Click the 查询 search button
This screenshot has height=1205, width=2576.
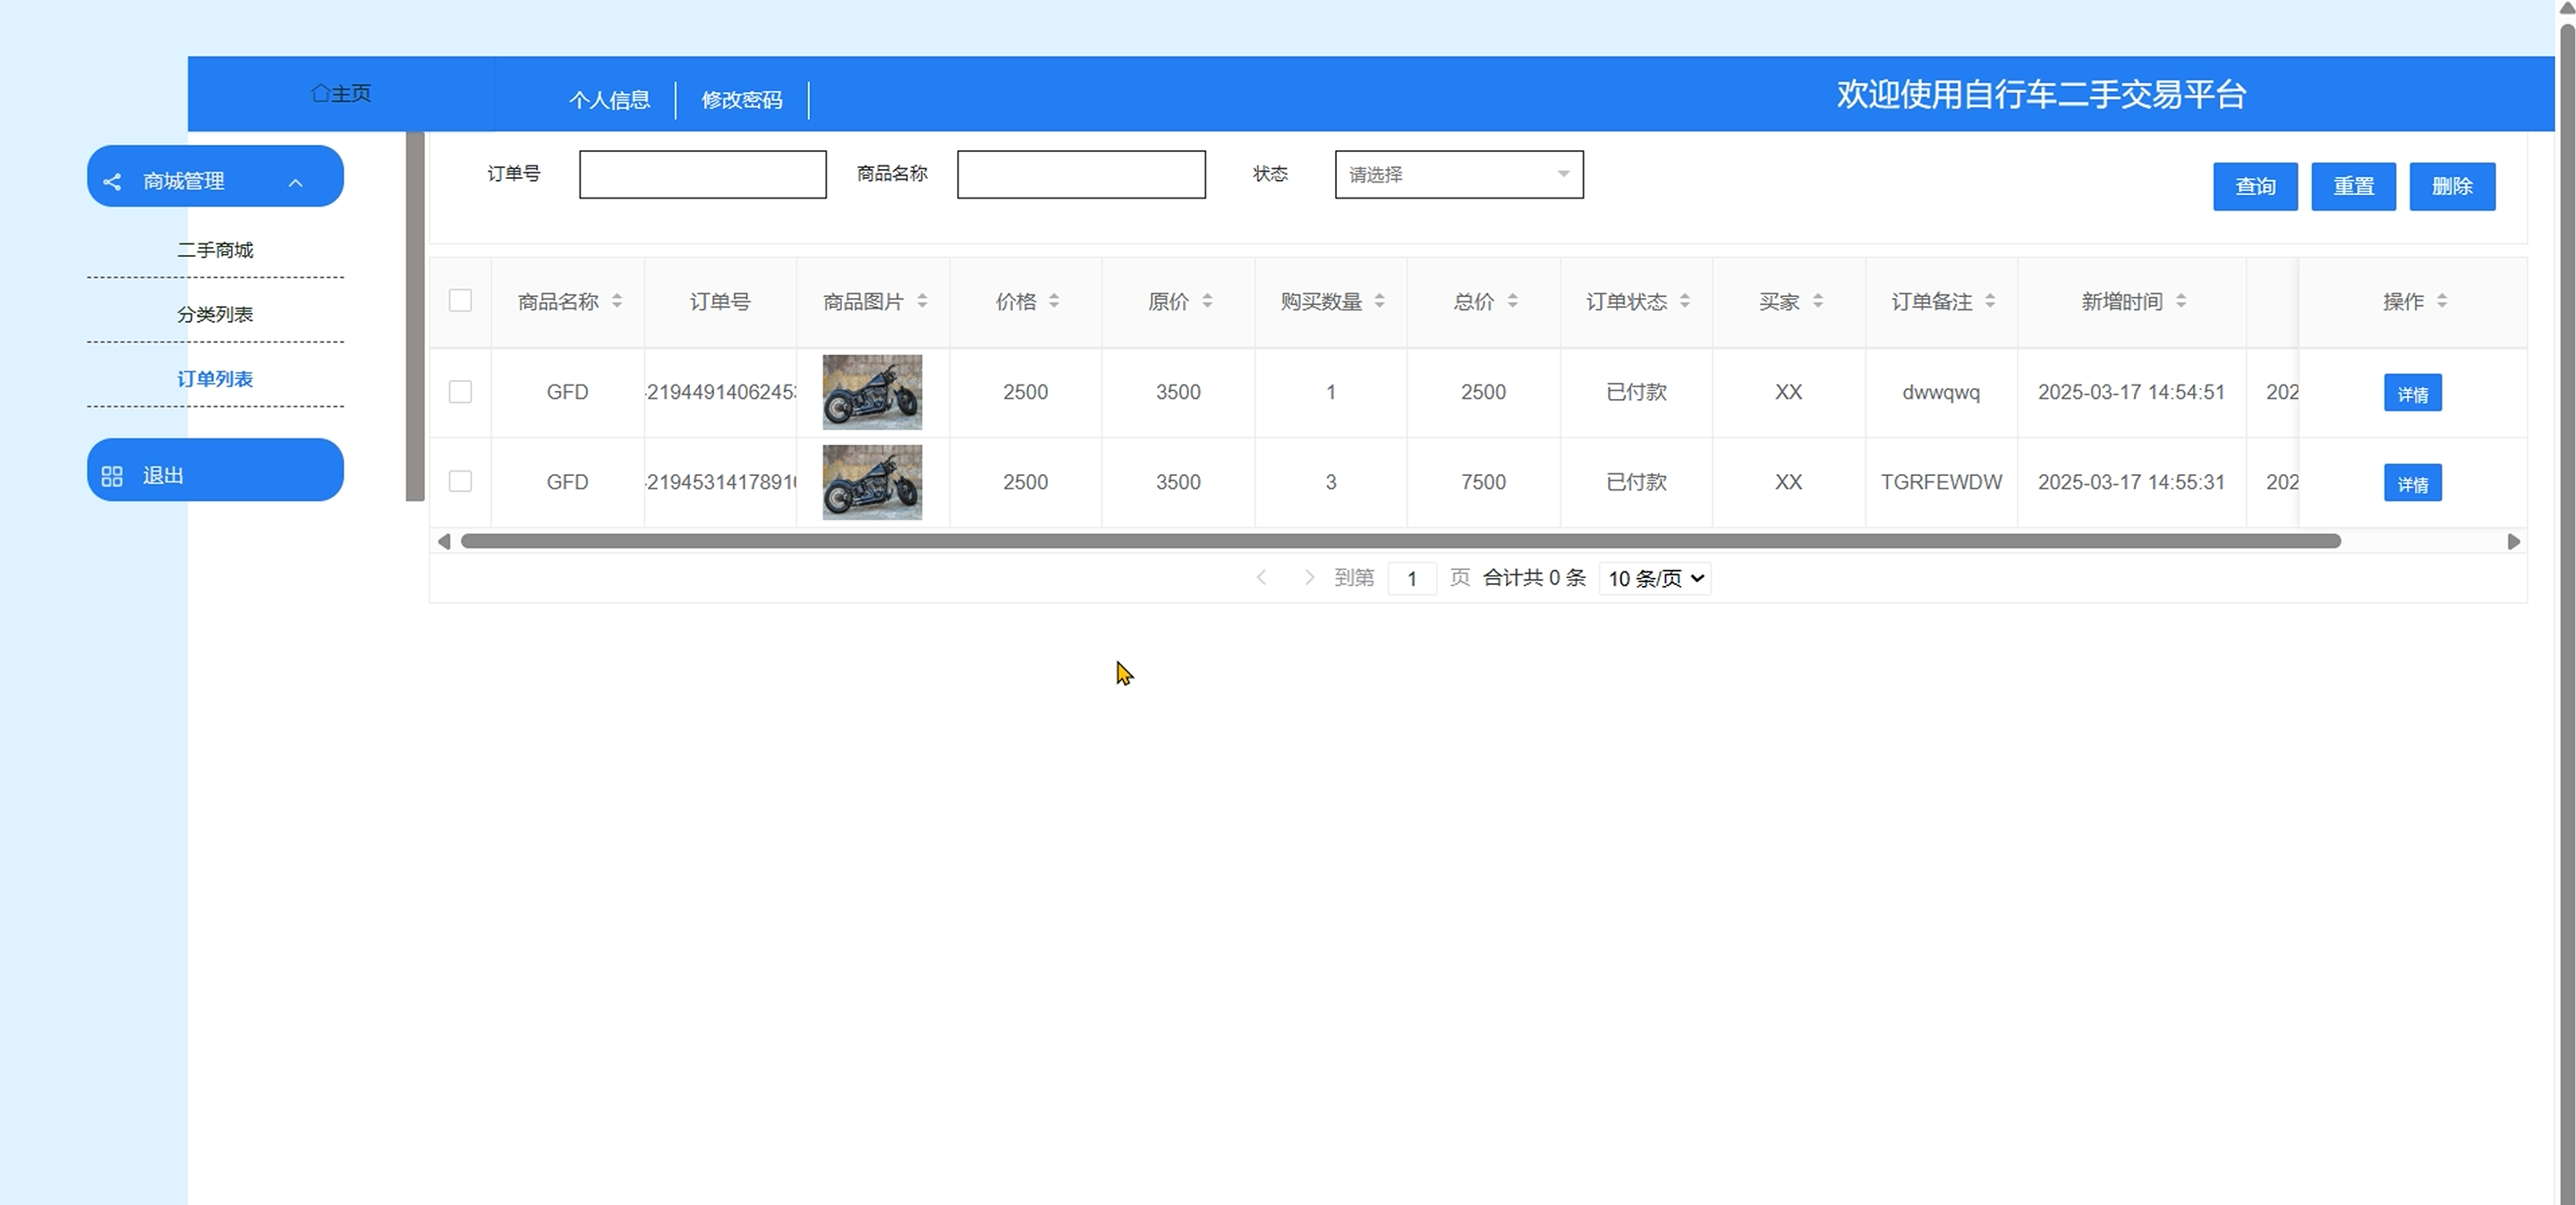(2254, 187)
